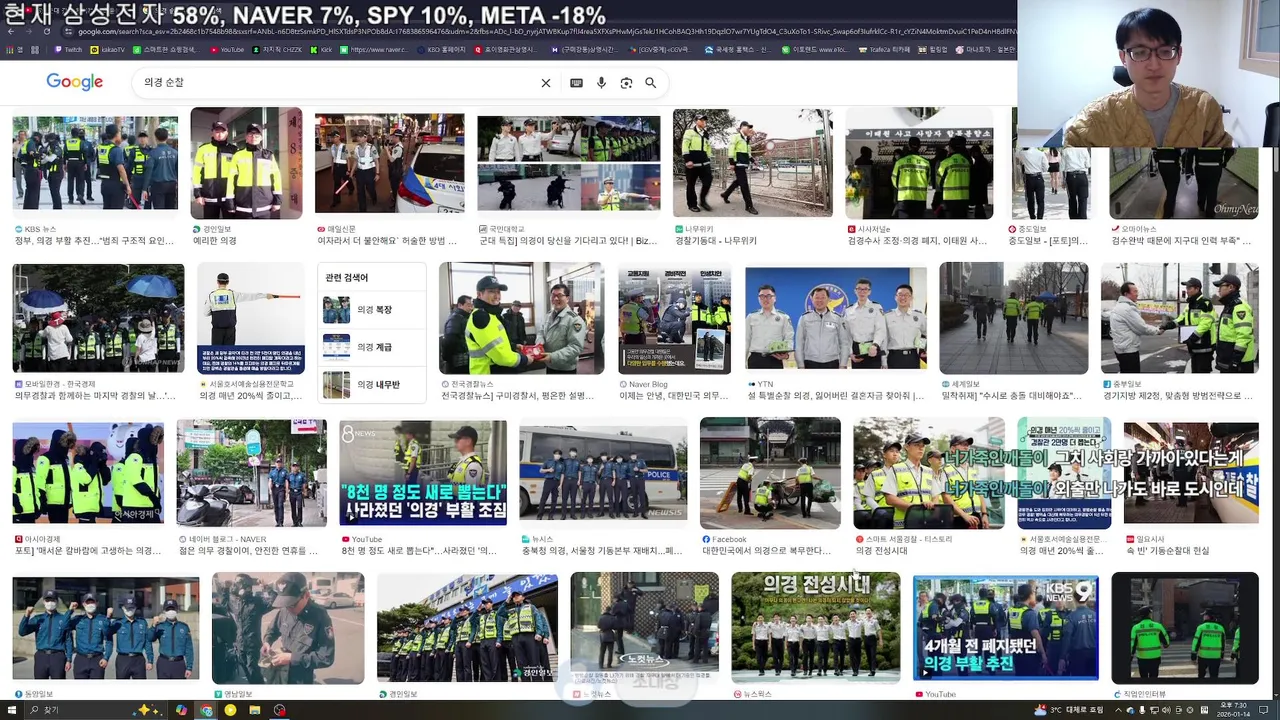Click the browser address bar URL

coord(547,31)
